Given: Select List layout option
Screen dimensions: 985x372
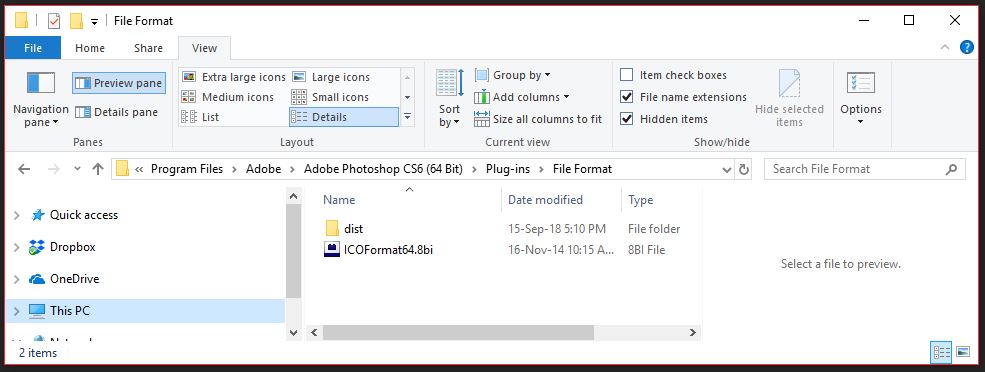Looking at the screenshot, I should click(200, 117).
